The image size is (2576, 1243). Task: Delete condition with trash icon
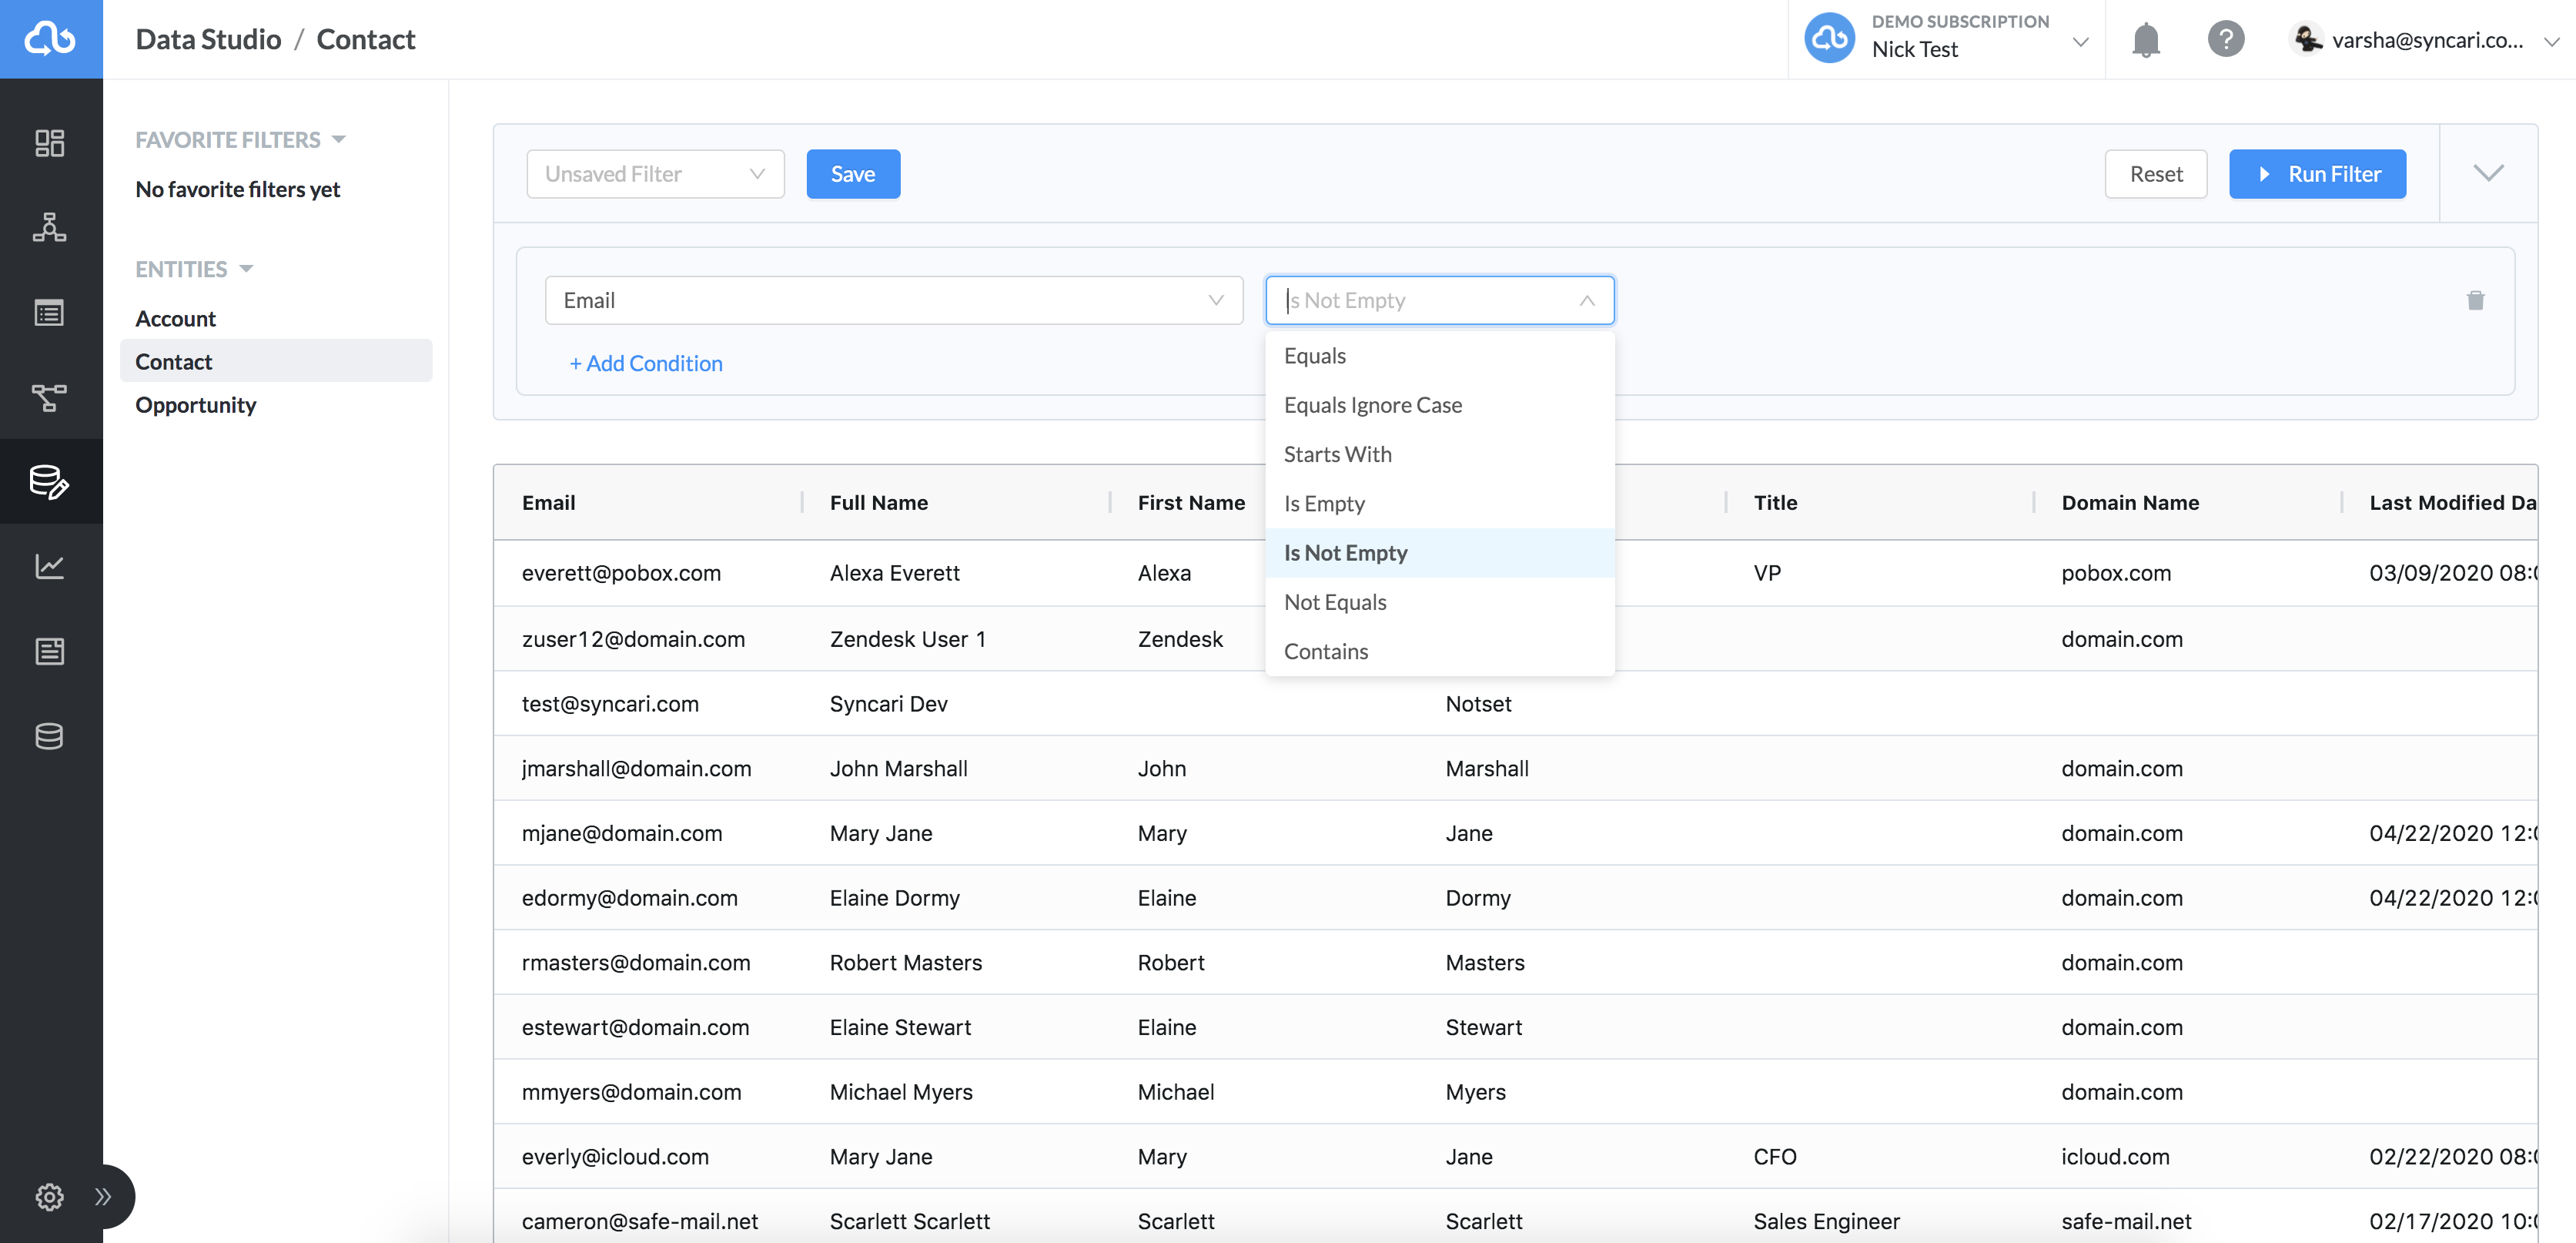pyautogui.click(x=2475, y=300)
